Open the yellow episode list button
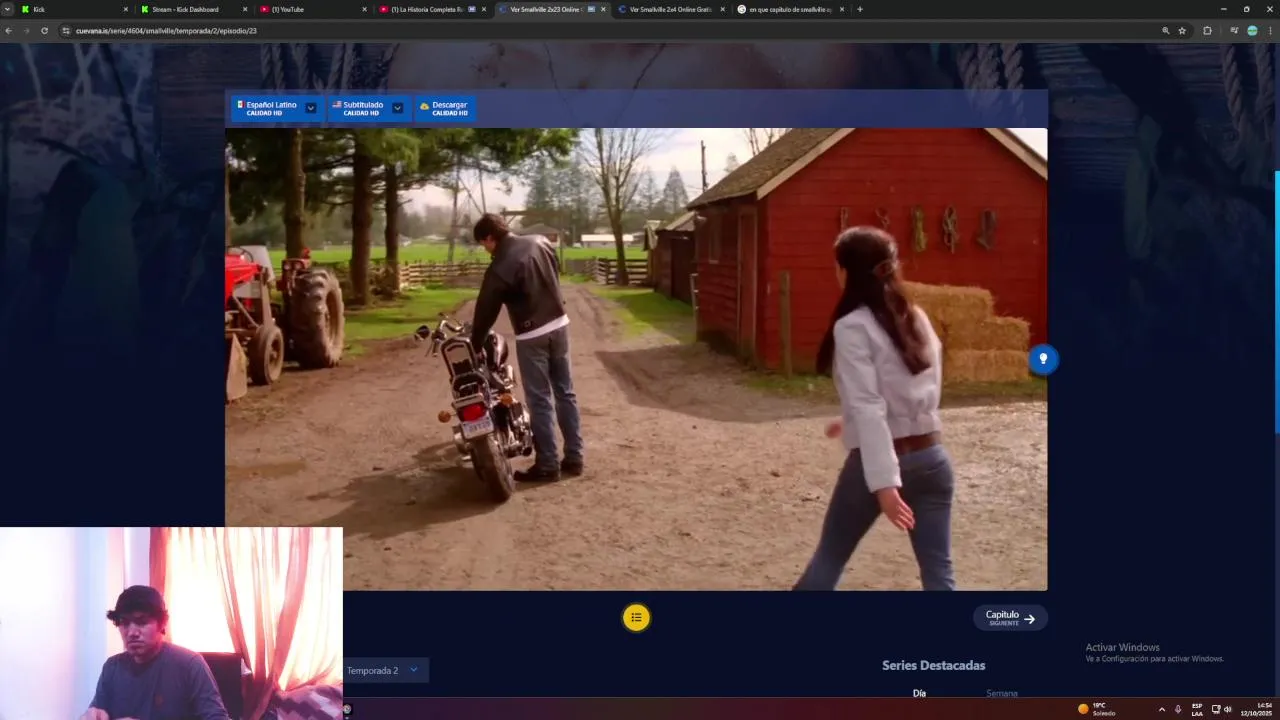 click(636, 617)
